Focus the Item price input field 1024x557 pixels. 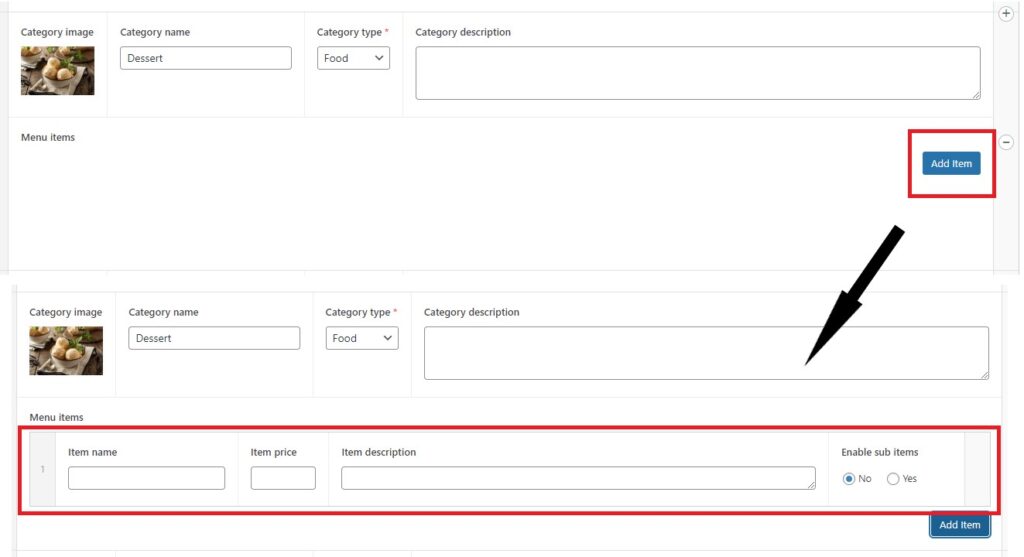click(283, 478)
